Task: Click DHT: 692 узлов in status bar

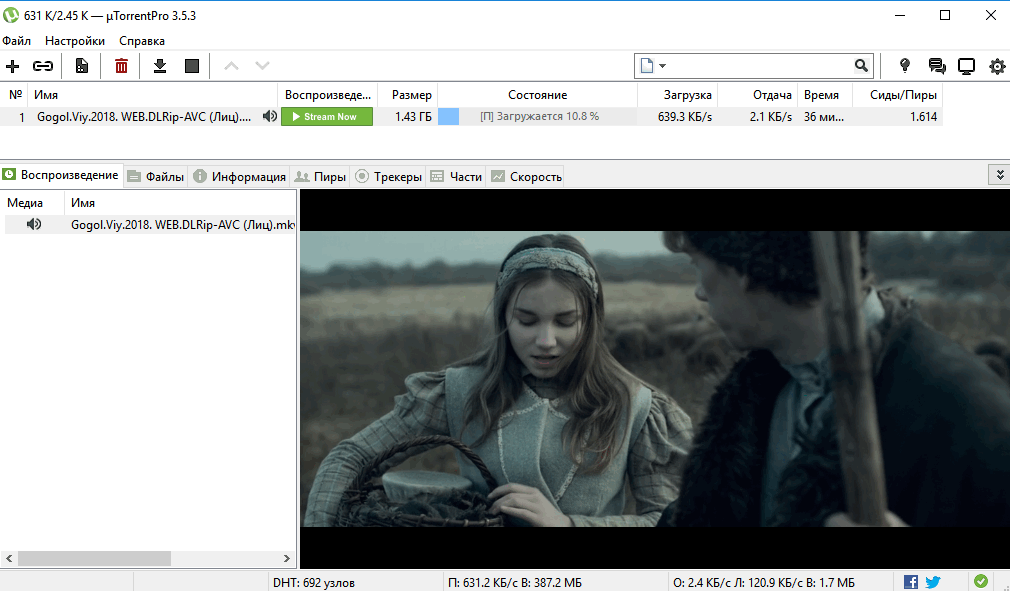Action: coord(314,583)
